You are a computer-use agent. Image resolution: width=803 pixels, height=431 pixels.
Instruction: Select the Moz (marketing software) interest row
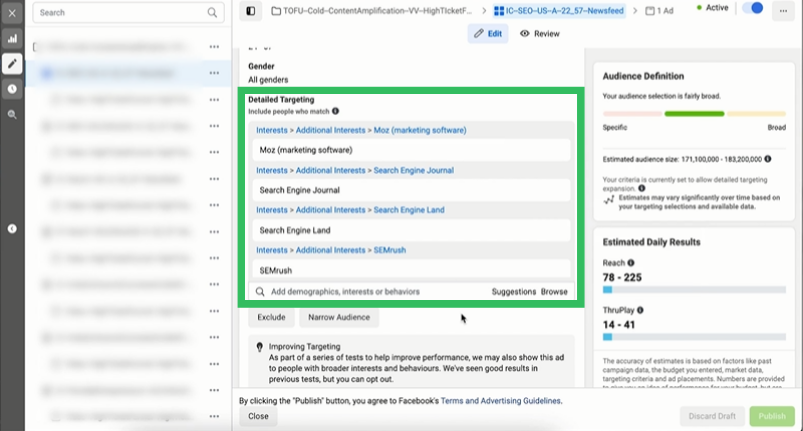point(411,150)
